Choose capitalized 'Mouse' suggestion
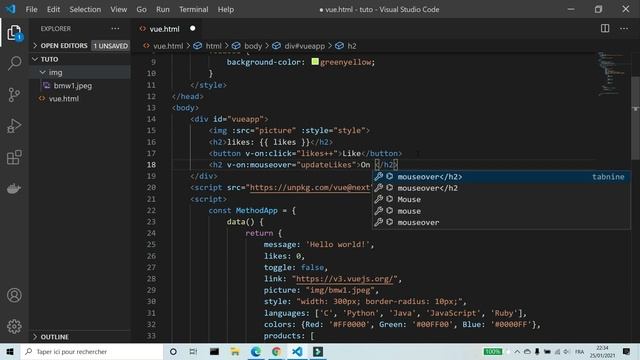 (501, 200)
